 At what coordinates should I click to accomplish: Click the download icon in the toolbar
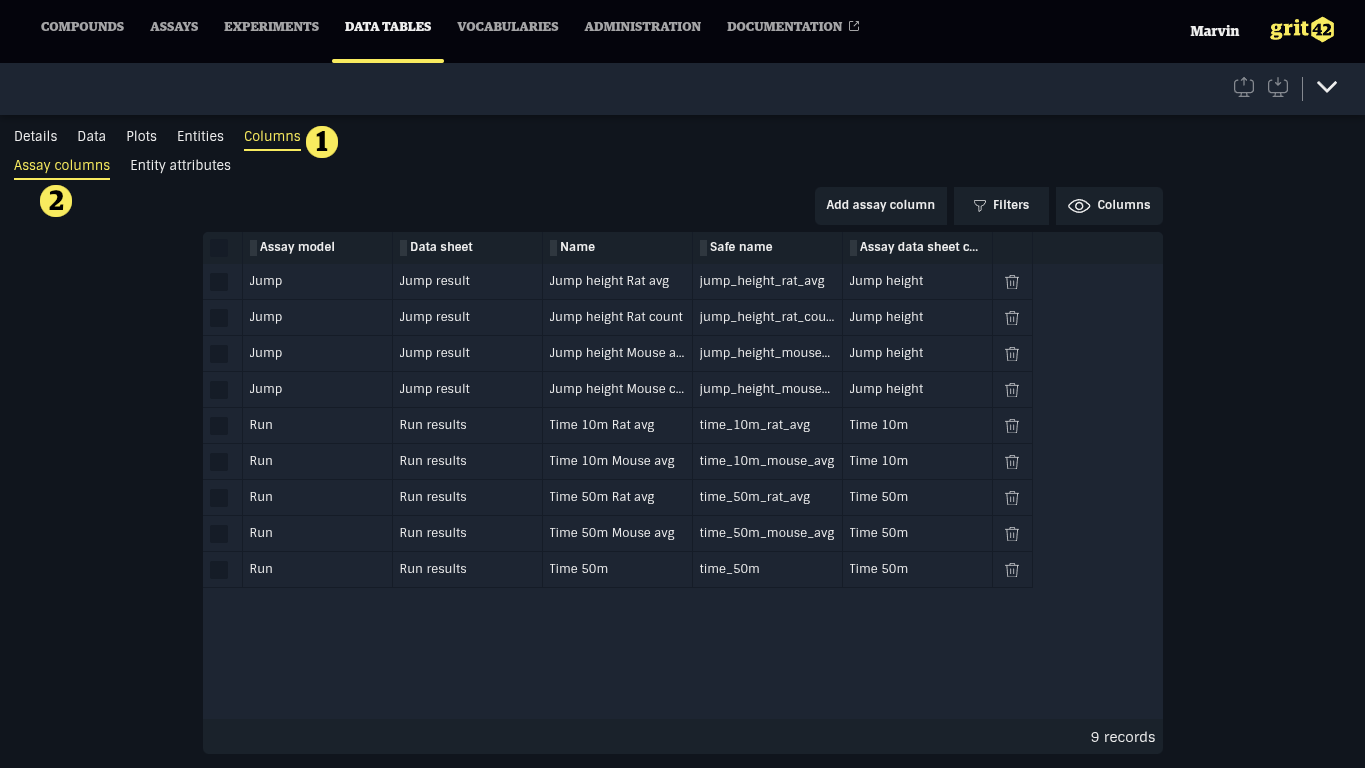[1277, 87]
